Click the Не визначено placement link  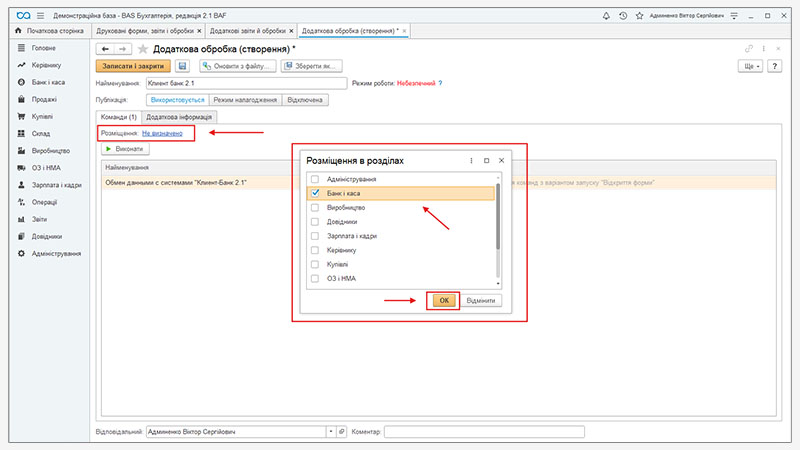(162, 133)
